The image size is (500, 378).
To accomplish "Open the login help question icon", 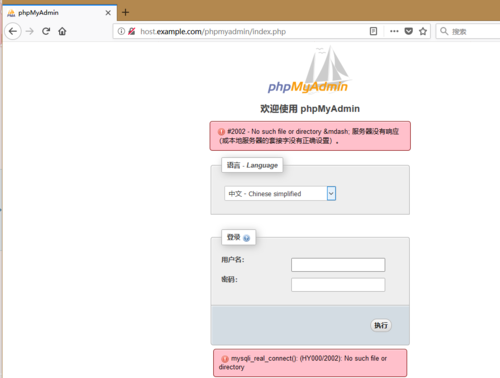I will [x=247, y=238].
